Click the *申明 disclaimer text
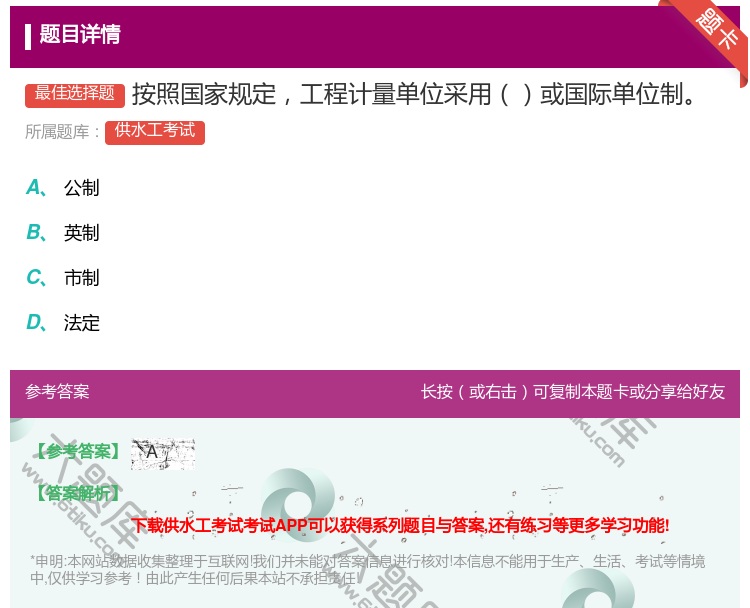 [367, 569]
